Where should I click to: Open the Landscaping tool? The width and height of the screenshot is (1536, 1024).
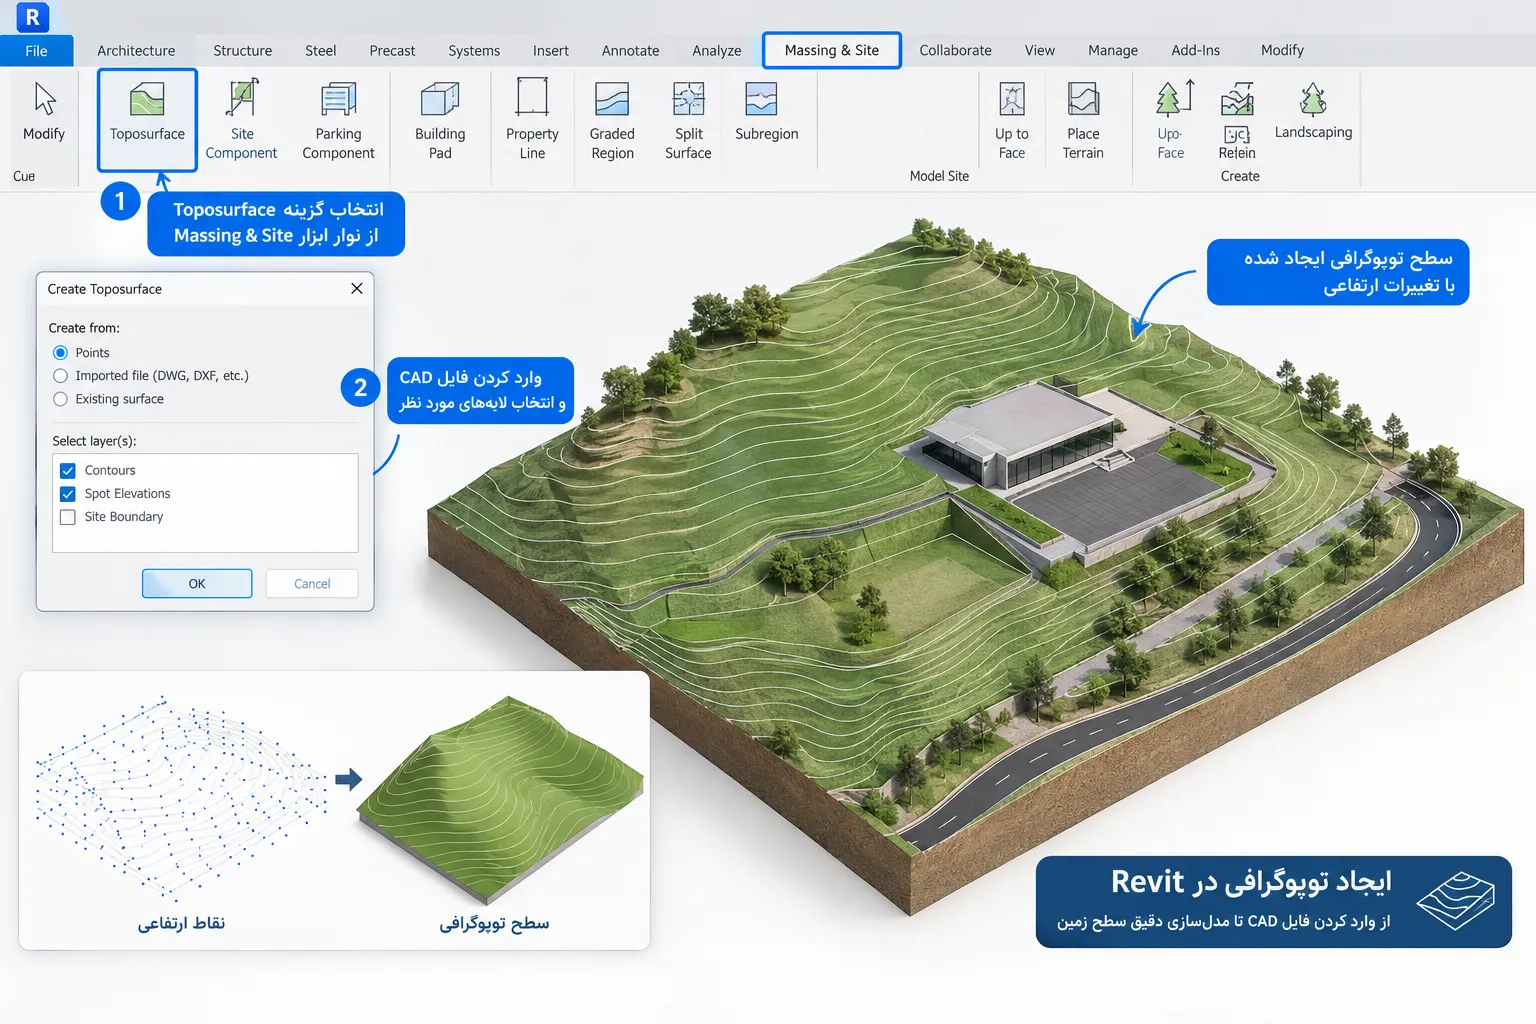[1313, 110]
